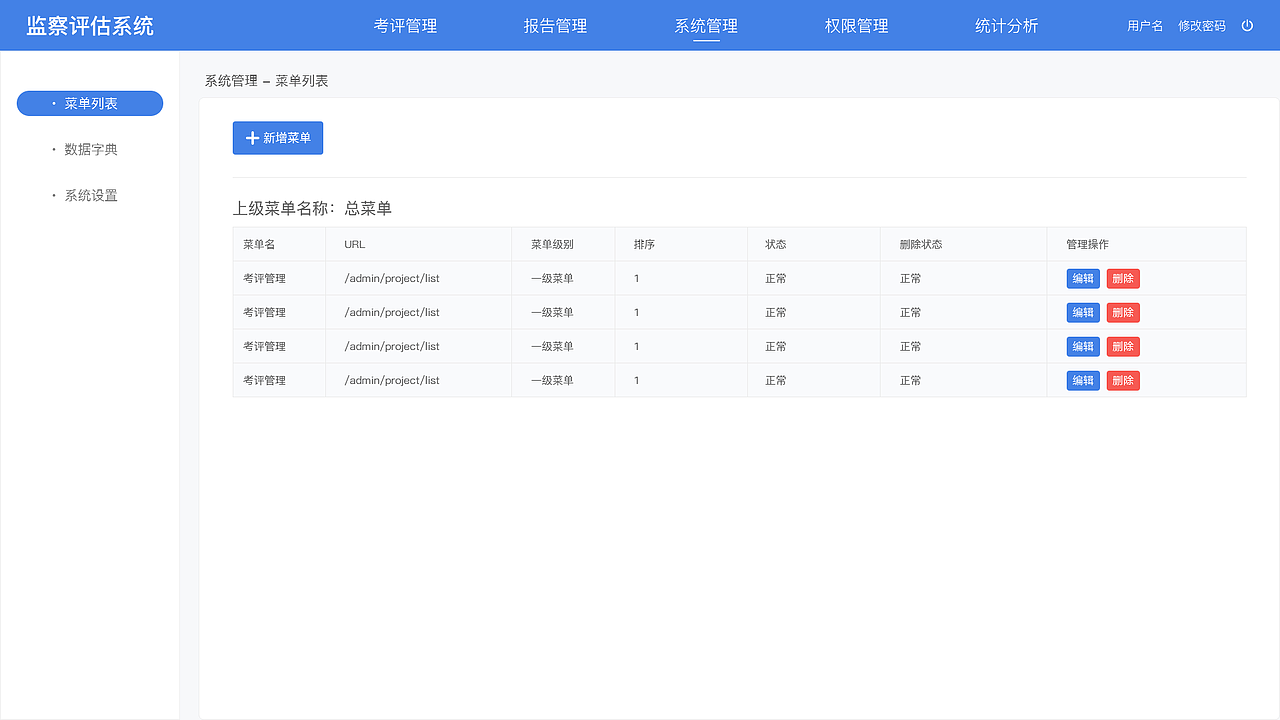
Task: Open the 统计分析 section
Action: click(x=1006, y=26)
